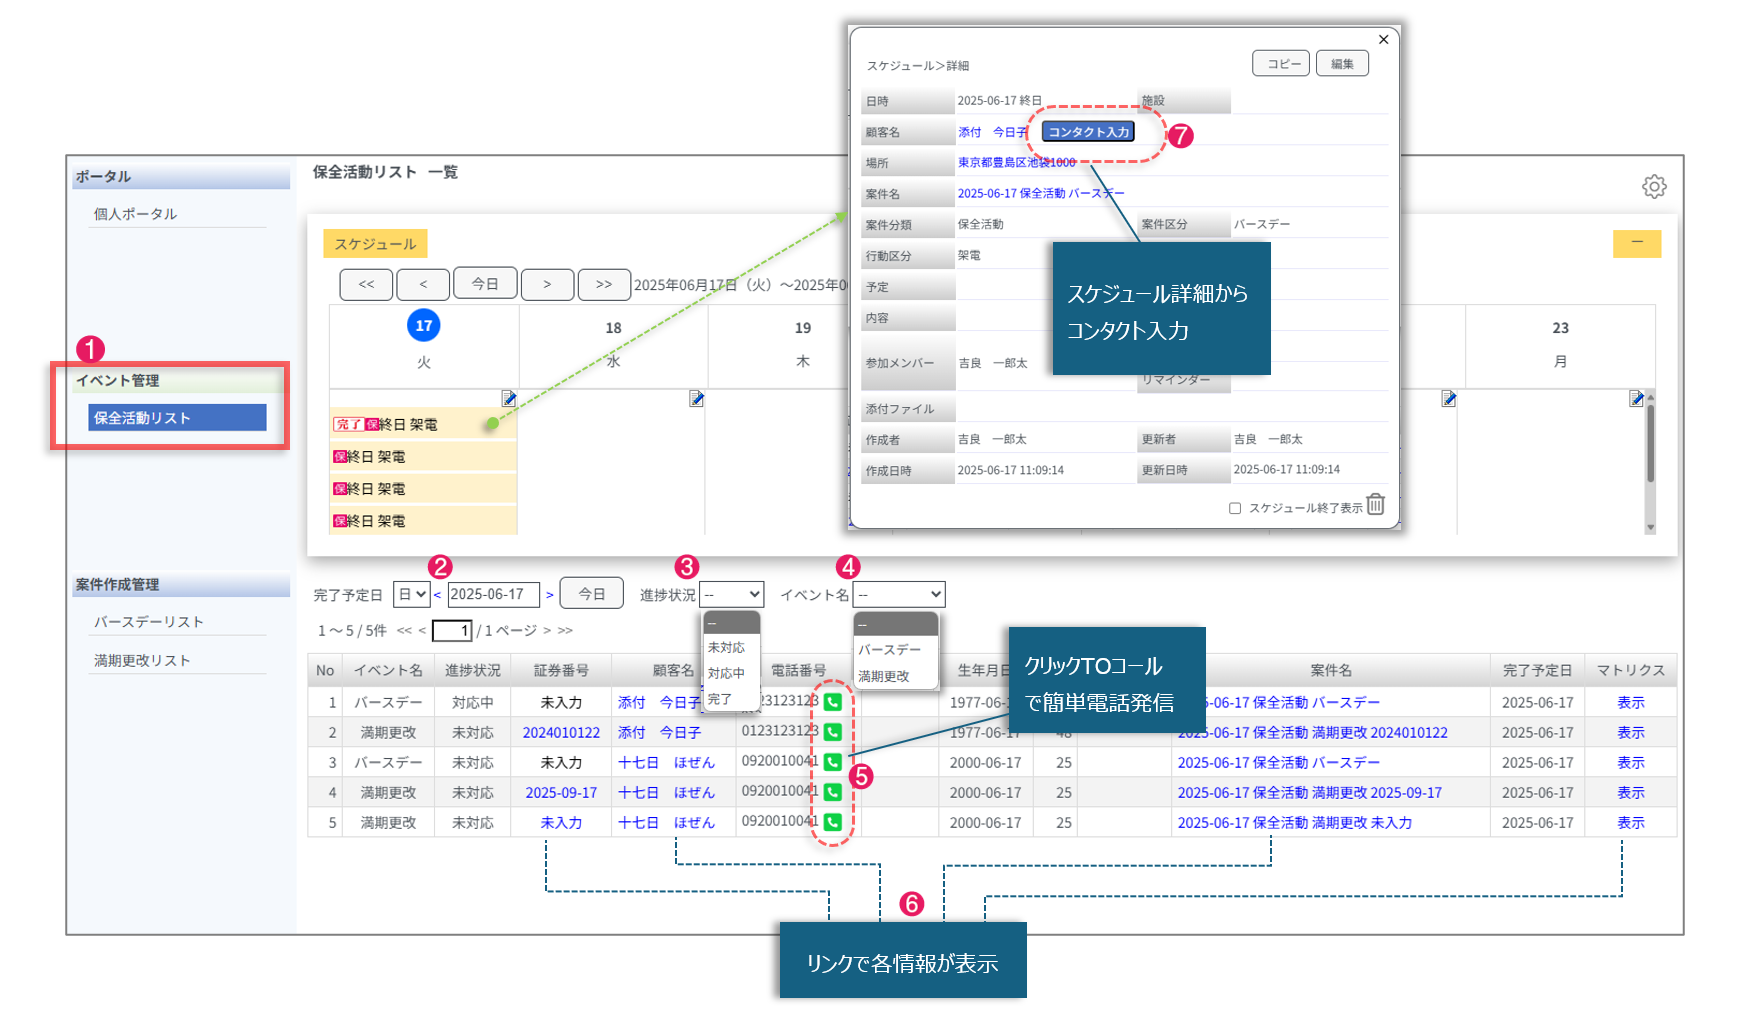Open customer link 十七日 ほぜん in row 3
The image size is (1747, 1023).
point(666,763)
